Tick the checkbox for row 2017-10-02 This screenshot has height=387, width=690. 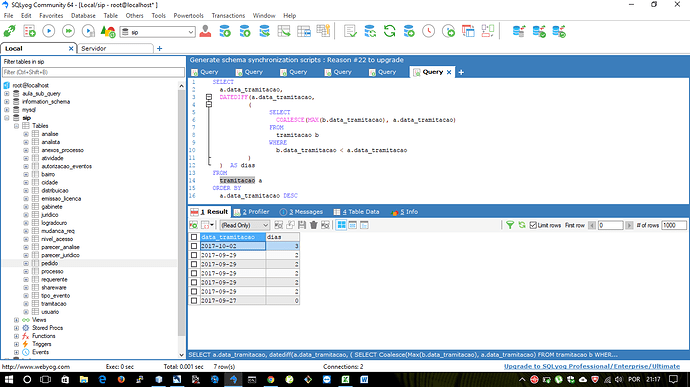coord(194,246)
